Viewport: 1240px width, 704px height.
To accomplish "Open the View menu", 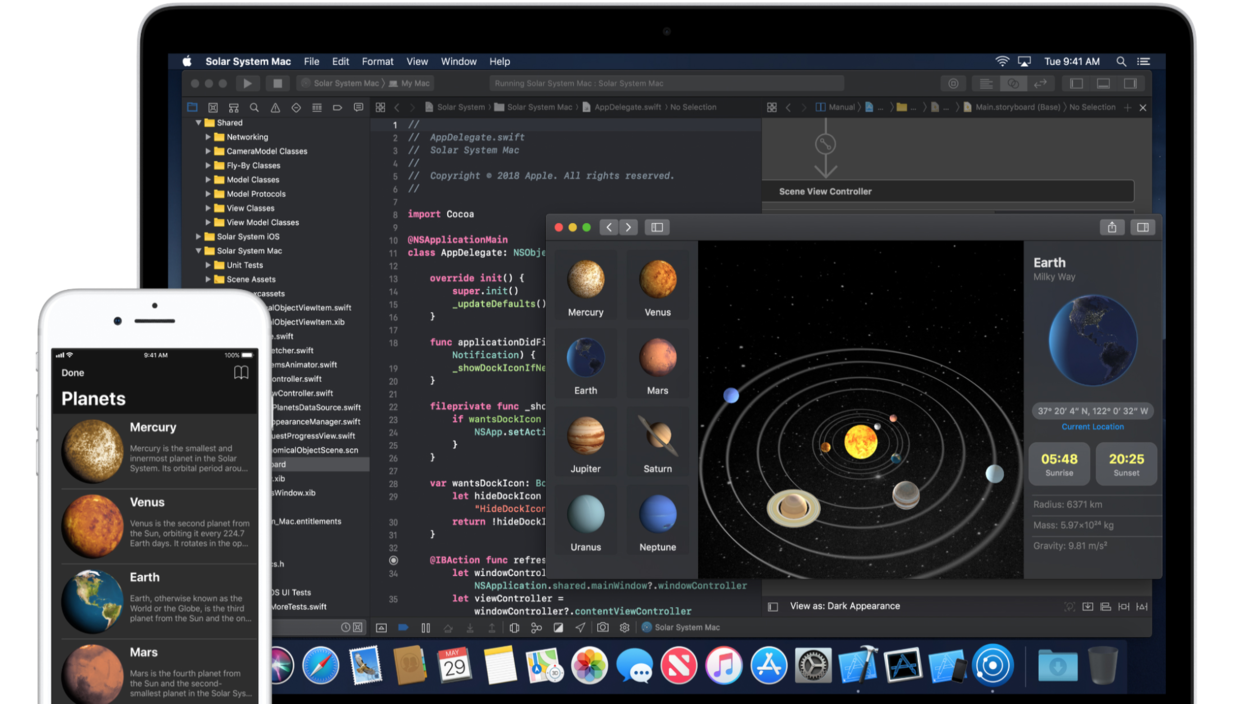I will click(417, 61).
